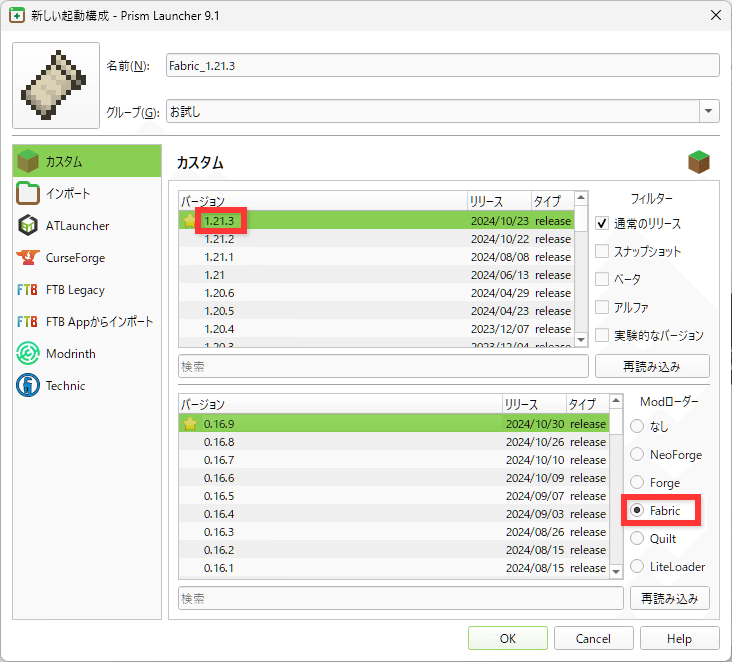Click the instance icon picker button
The image size is (732, 662).
56,85
